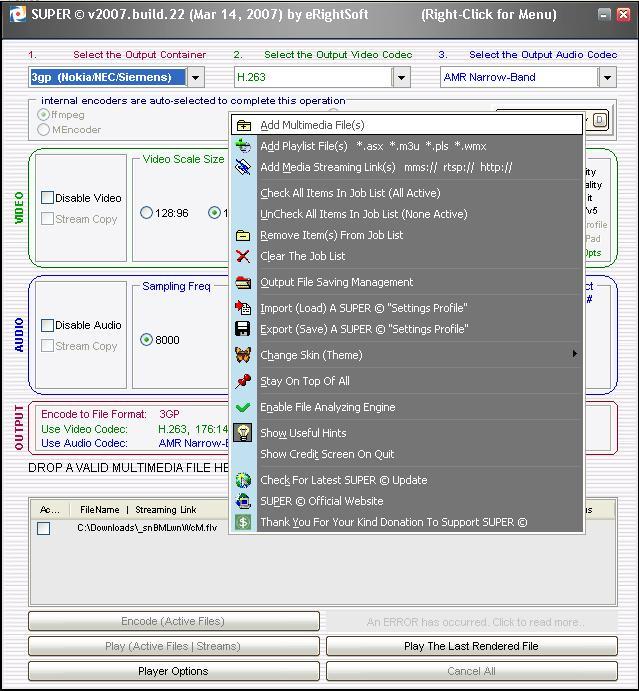Click the FileName | Streaming Link column header
The height and width of the screenshot is (691, 639).
tap(138, 510)
